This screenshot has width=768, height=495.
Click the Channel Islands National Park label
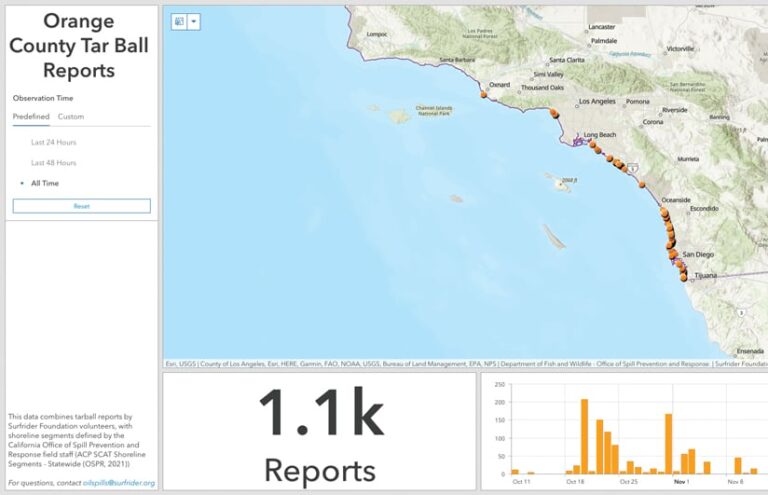[x=434, y=111]
